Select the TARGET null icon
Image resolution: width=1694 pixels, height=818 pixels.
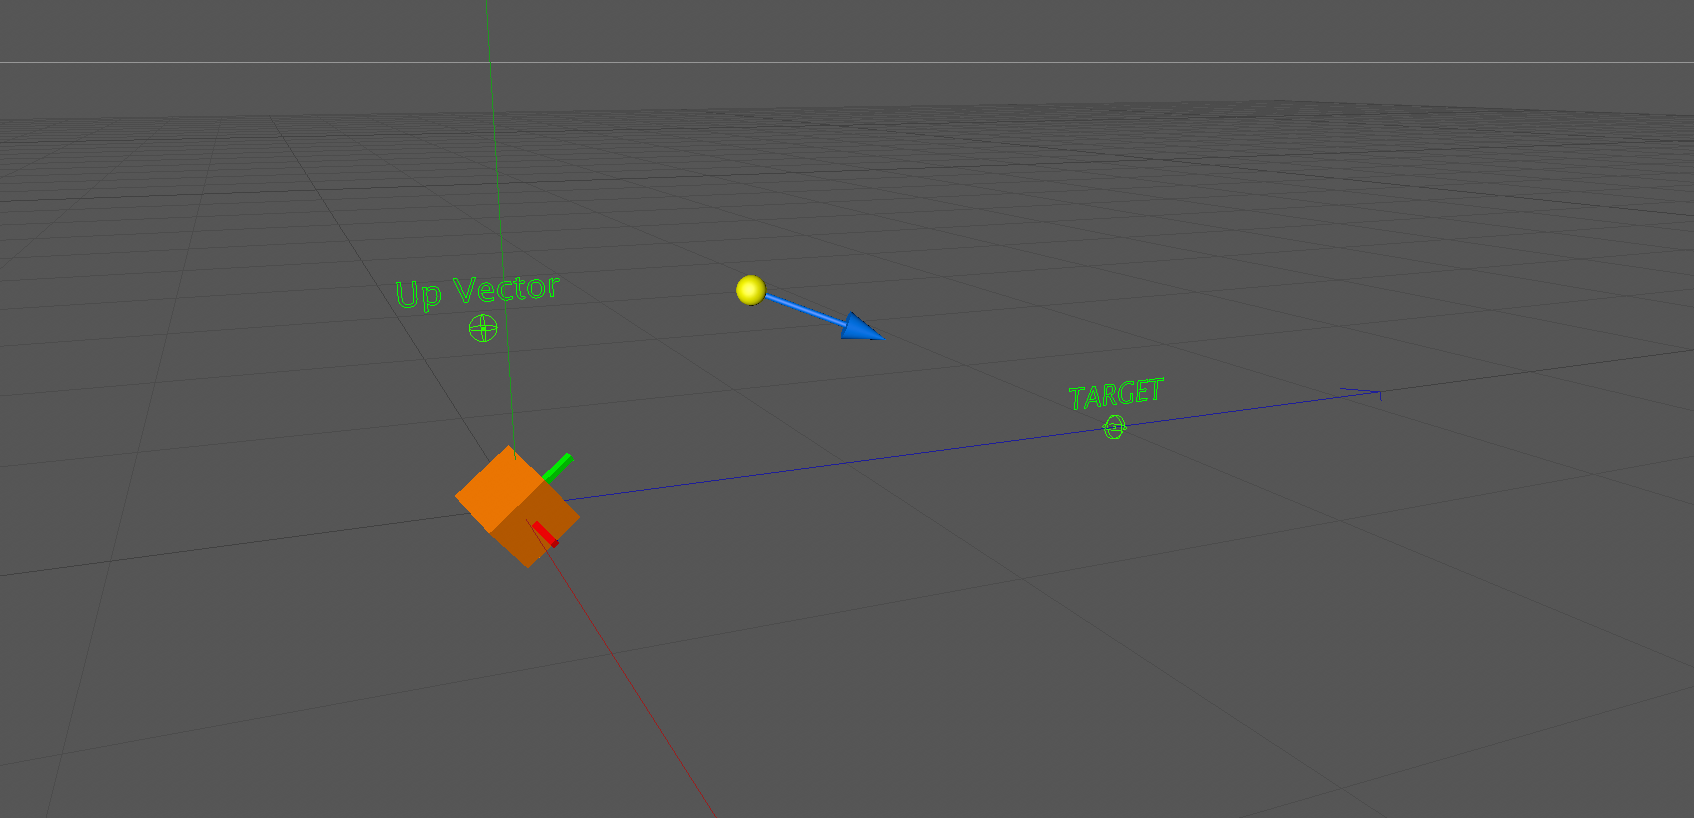1114,428
